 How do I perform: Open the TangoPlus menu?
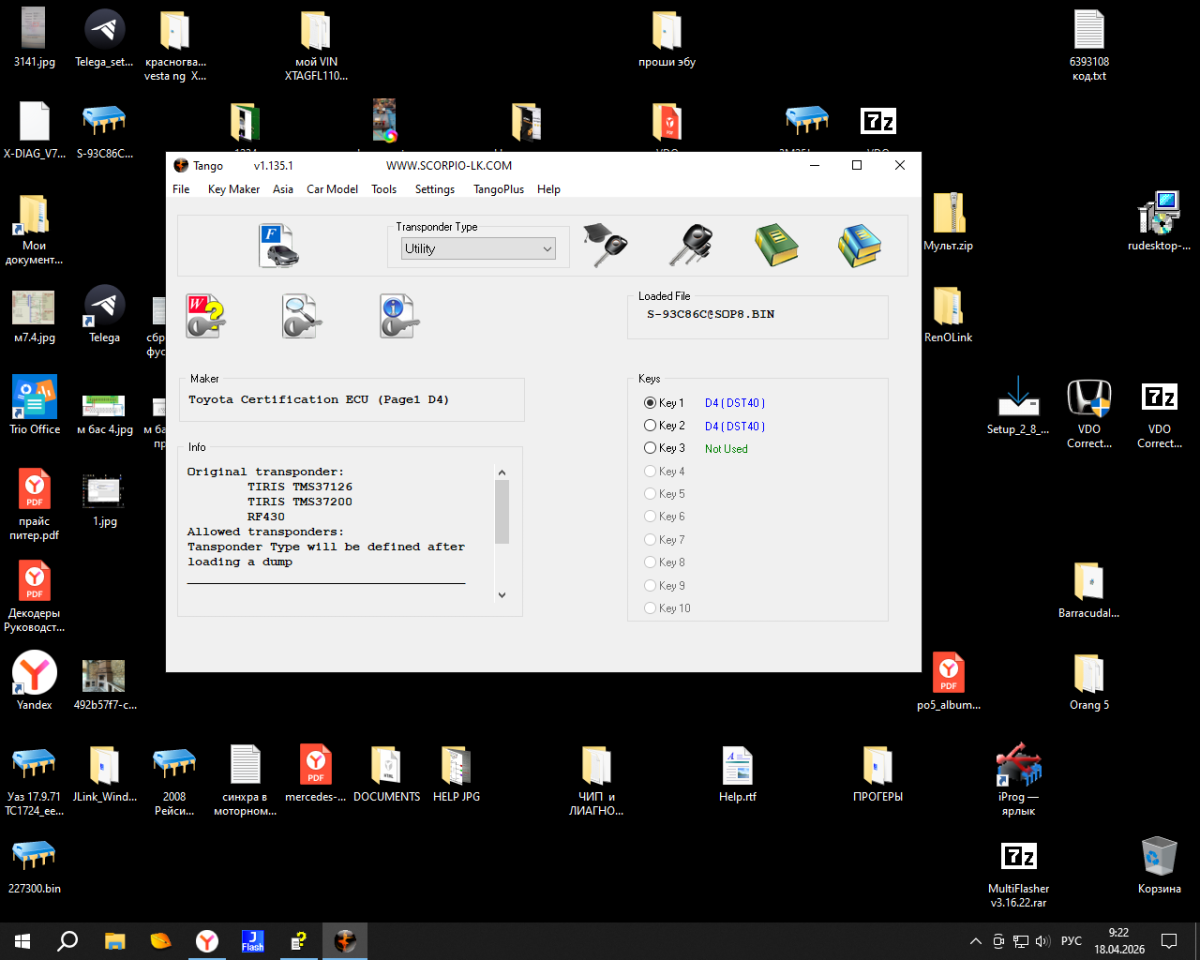(x=498, y=189)
